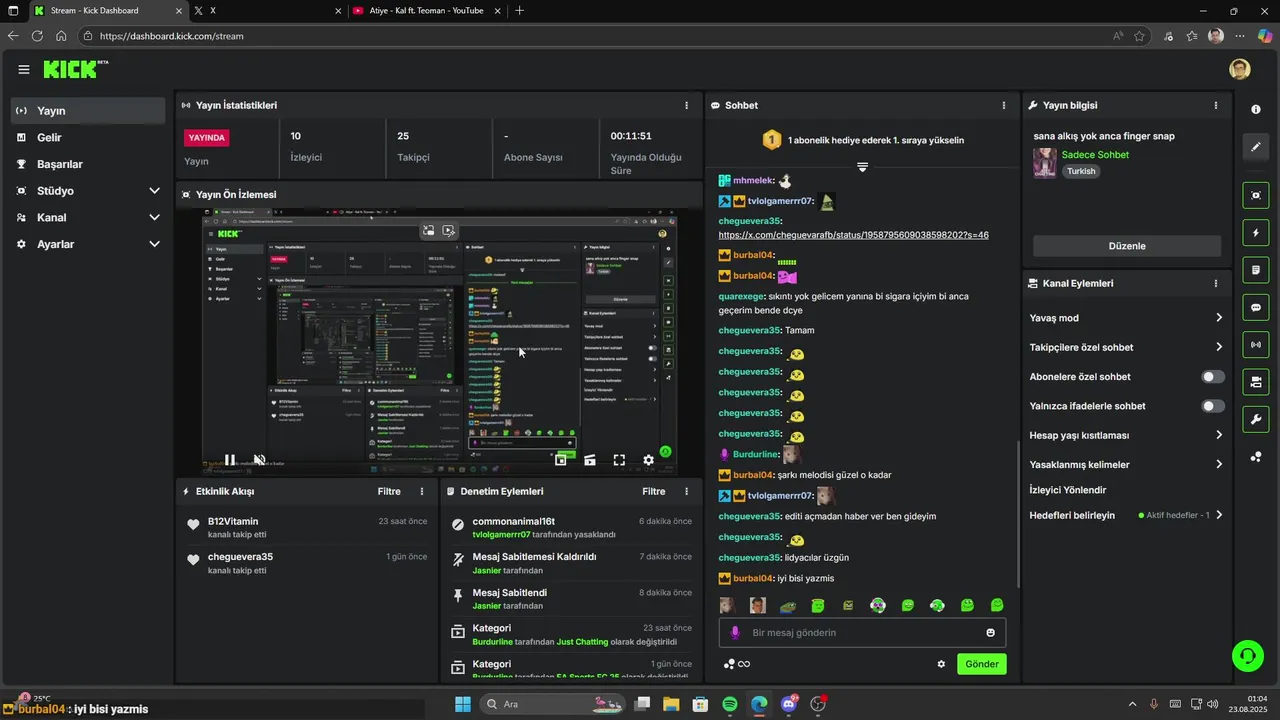Click the play-in-window overlay icon on preview

449,230
